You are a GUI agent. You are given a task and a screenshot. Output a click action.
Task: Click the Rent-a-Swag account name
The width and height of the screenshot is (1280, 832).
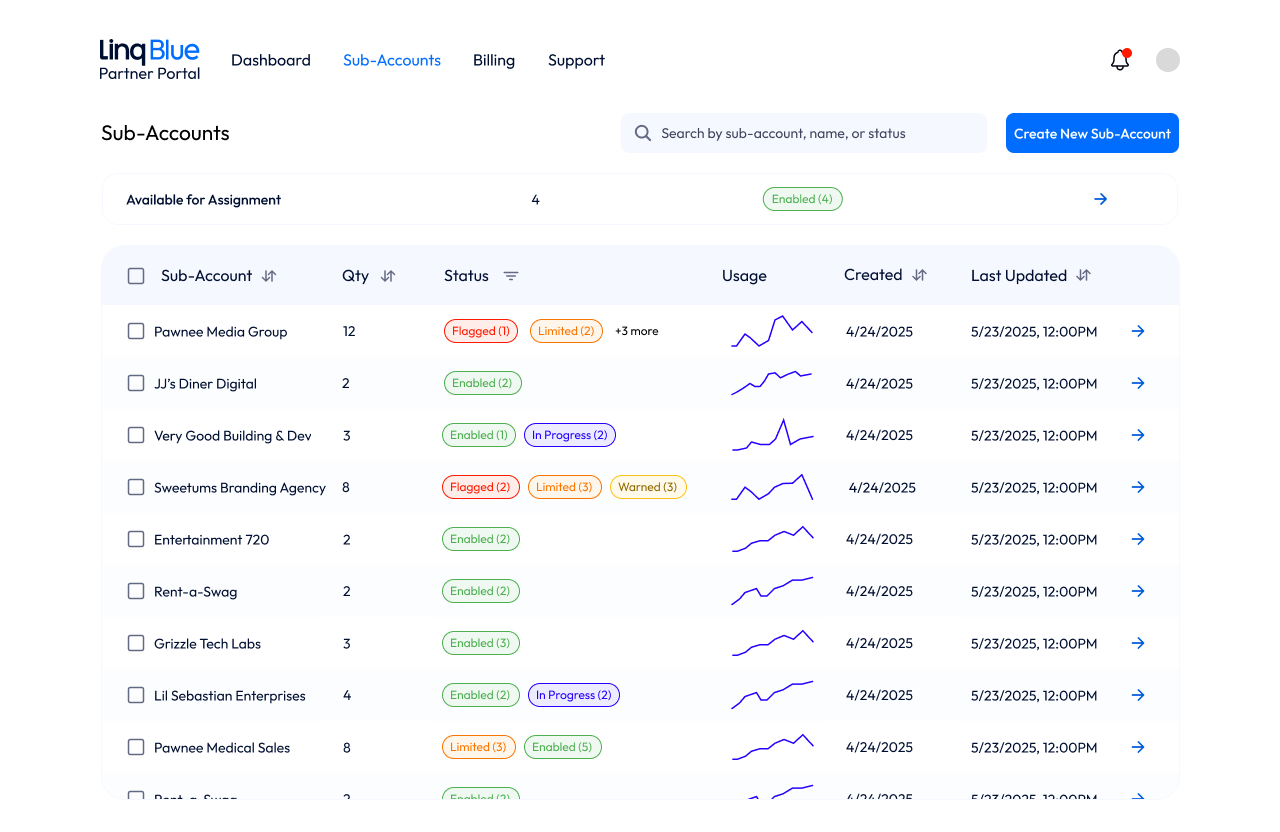[x=196, y=591]
